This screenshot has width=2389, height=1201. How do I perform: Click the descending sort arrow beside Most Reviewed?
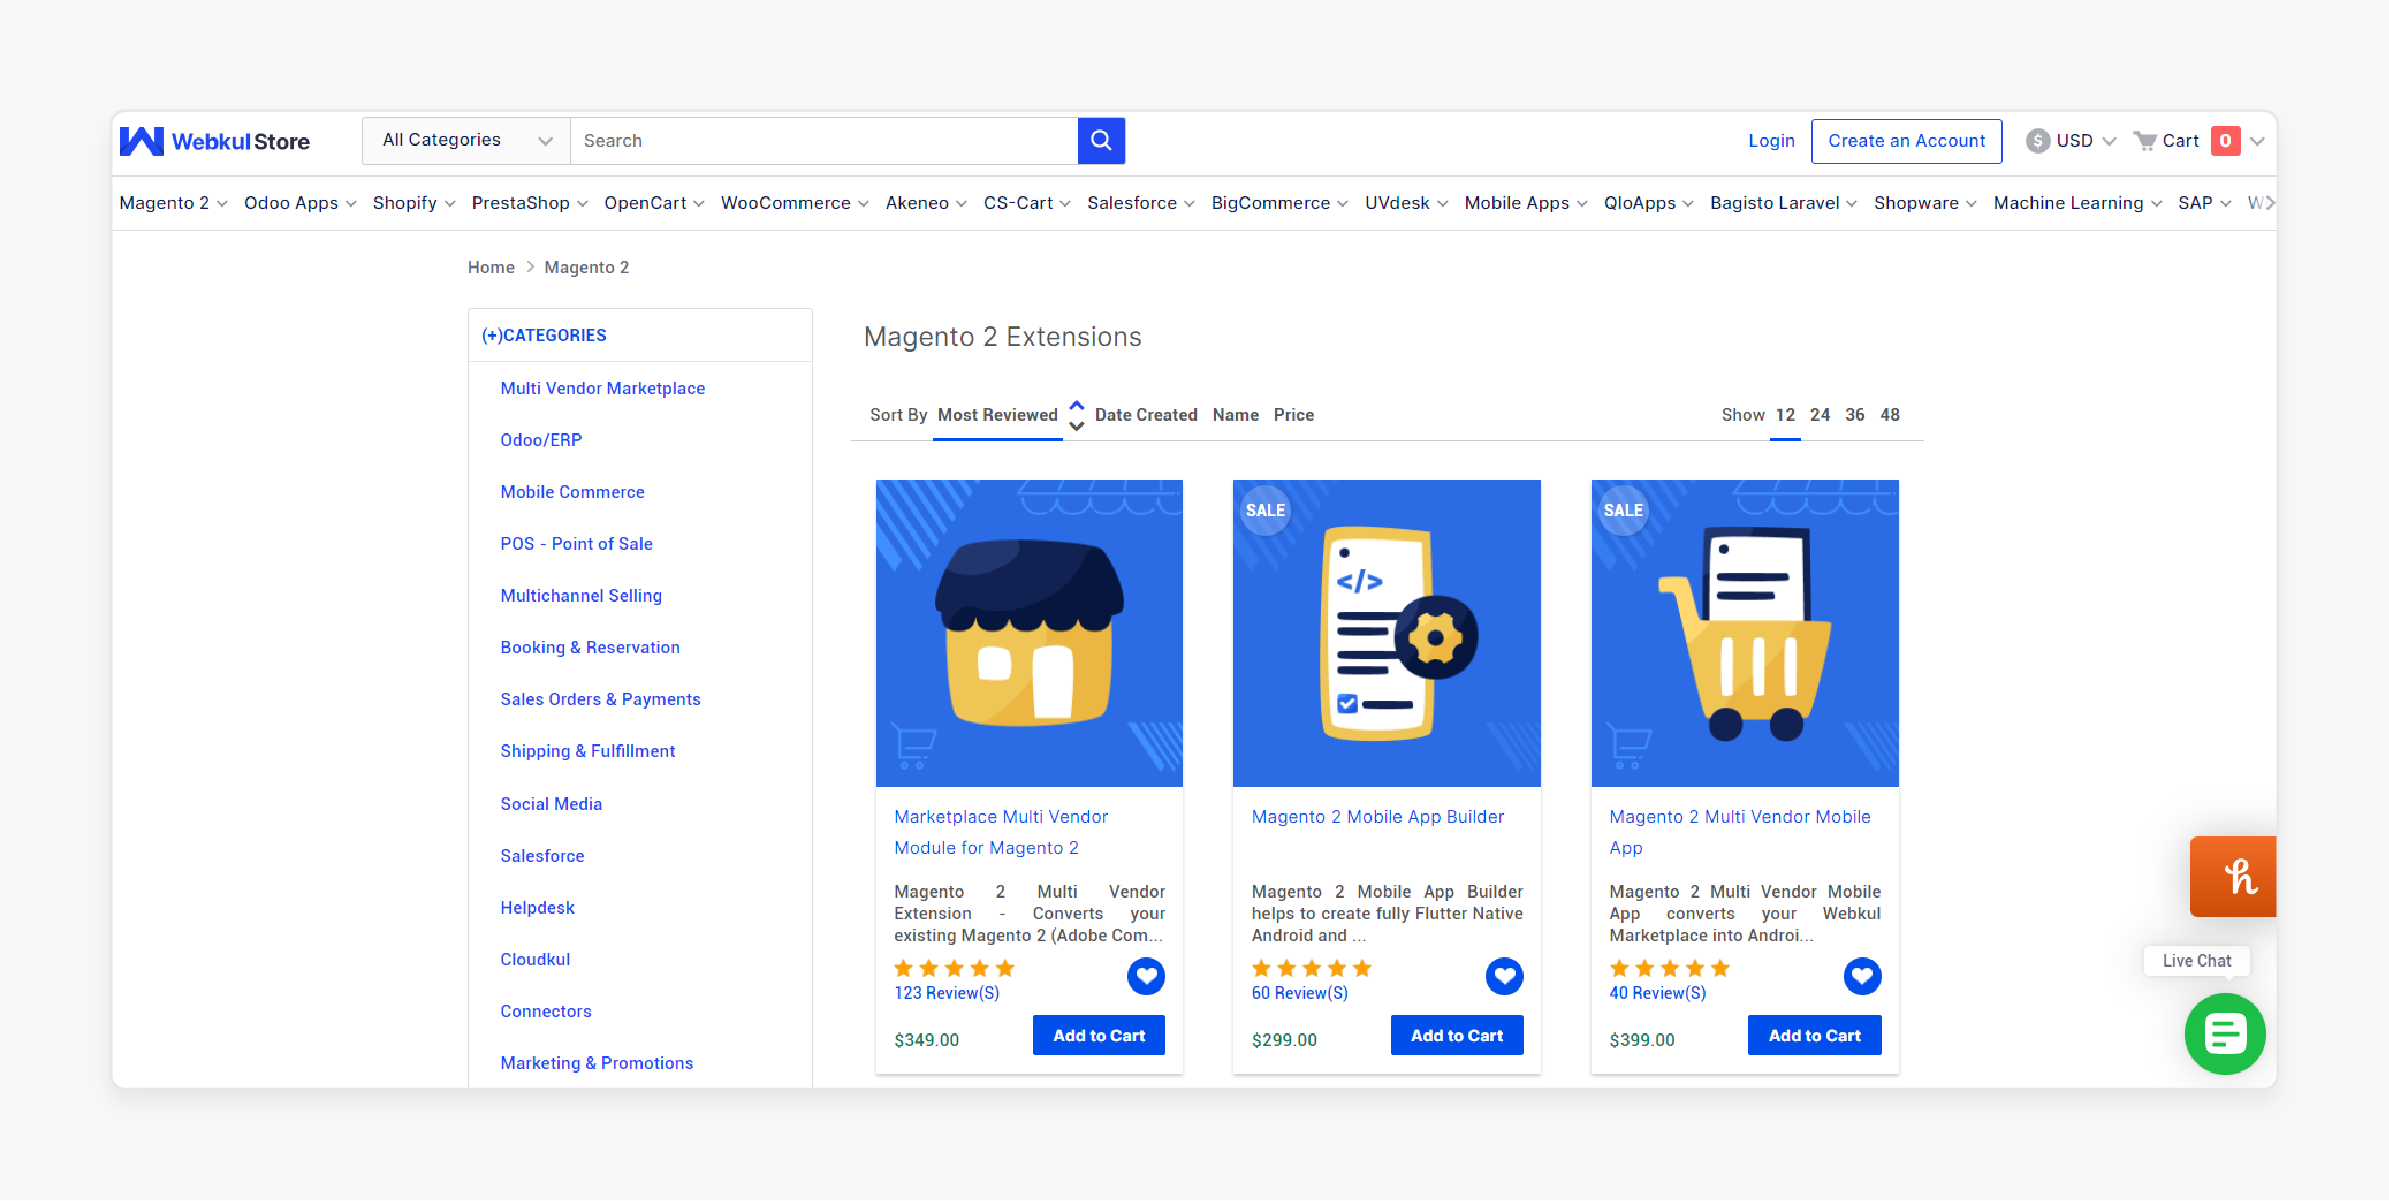click(x=1077, y=425)
